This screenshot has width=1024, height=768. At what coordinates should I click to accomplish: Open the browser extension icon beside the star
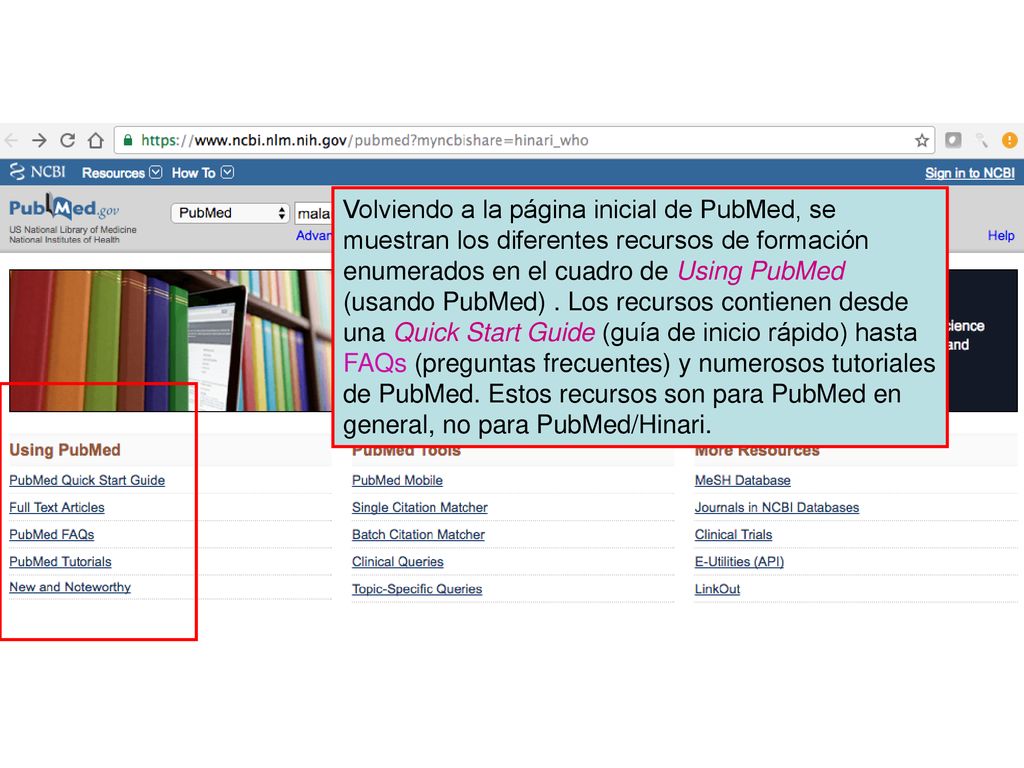pos(953,140)
